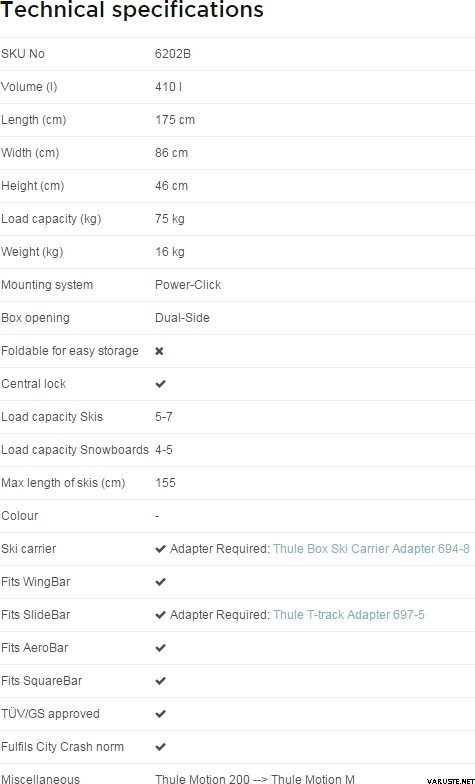This screenshot has width=475, height=784.
Task: Click the Central lock checkmark icon
Action: pyautogui.click(x=160, y=384)
